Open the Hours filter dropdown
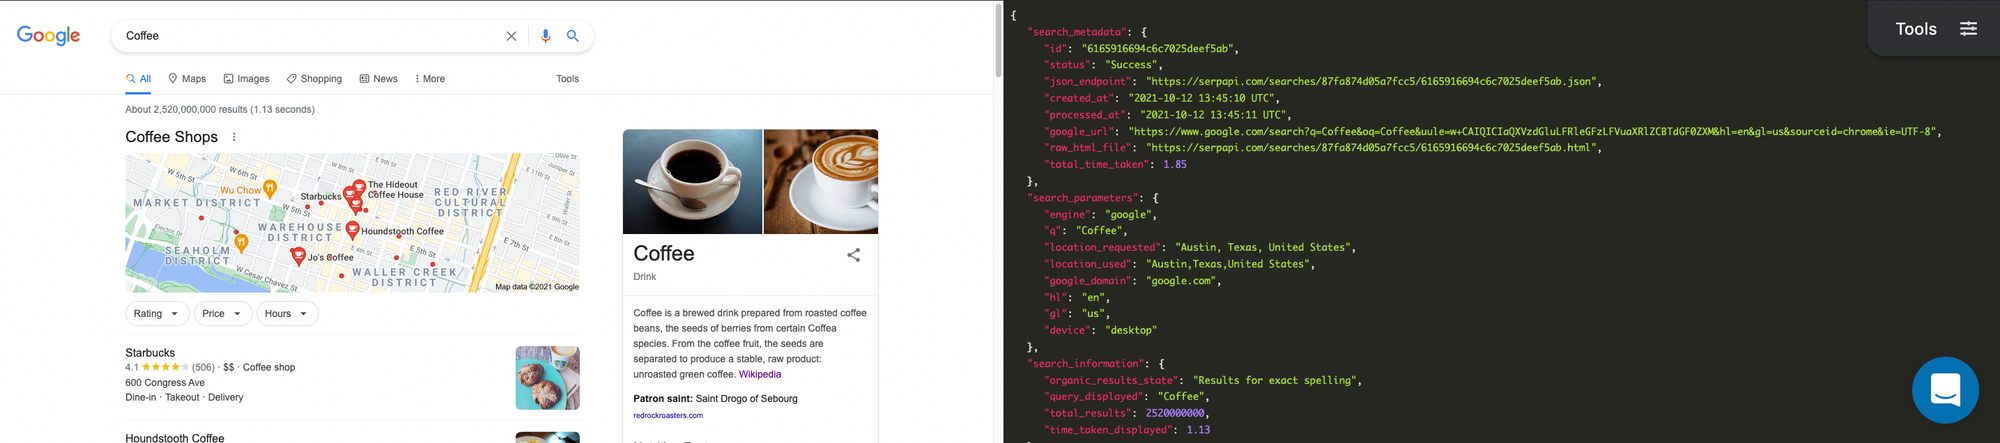The width and height of the screenshot is (2000, 443). [287, 314]
